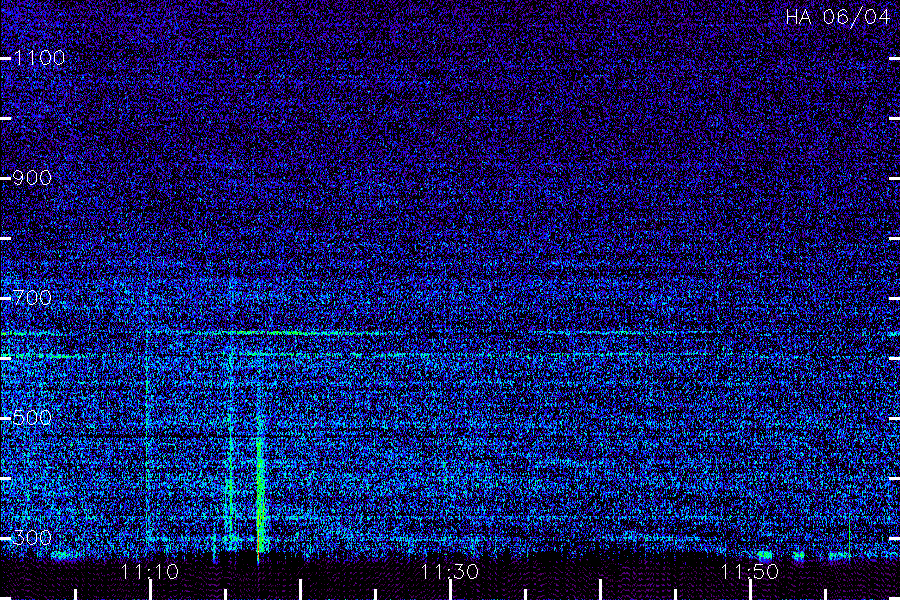Click the HA 06/04 header label
900x600 pixels.
tap(837, 17)
